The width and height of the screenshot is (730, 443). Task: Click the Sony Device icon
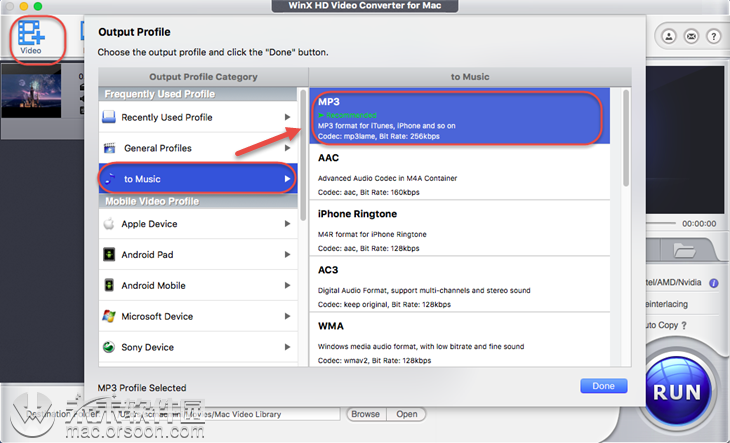coord(109,347)
